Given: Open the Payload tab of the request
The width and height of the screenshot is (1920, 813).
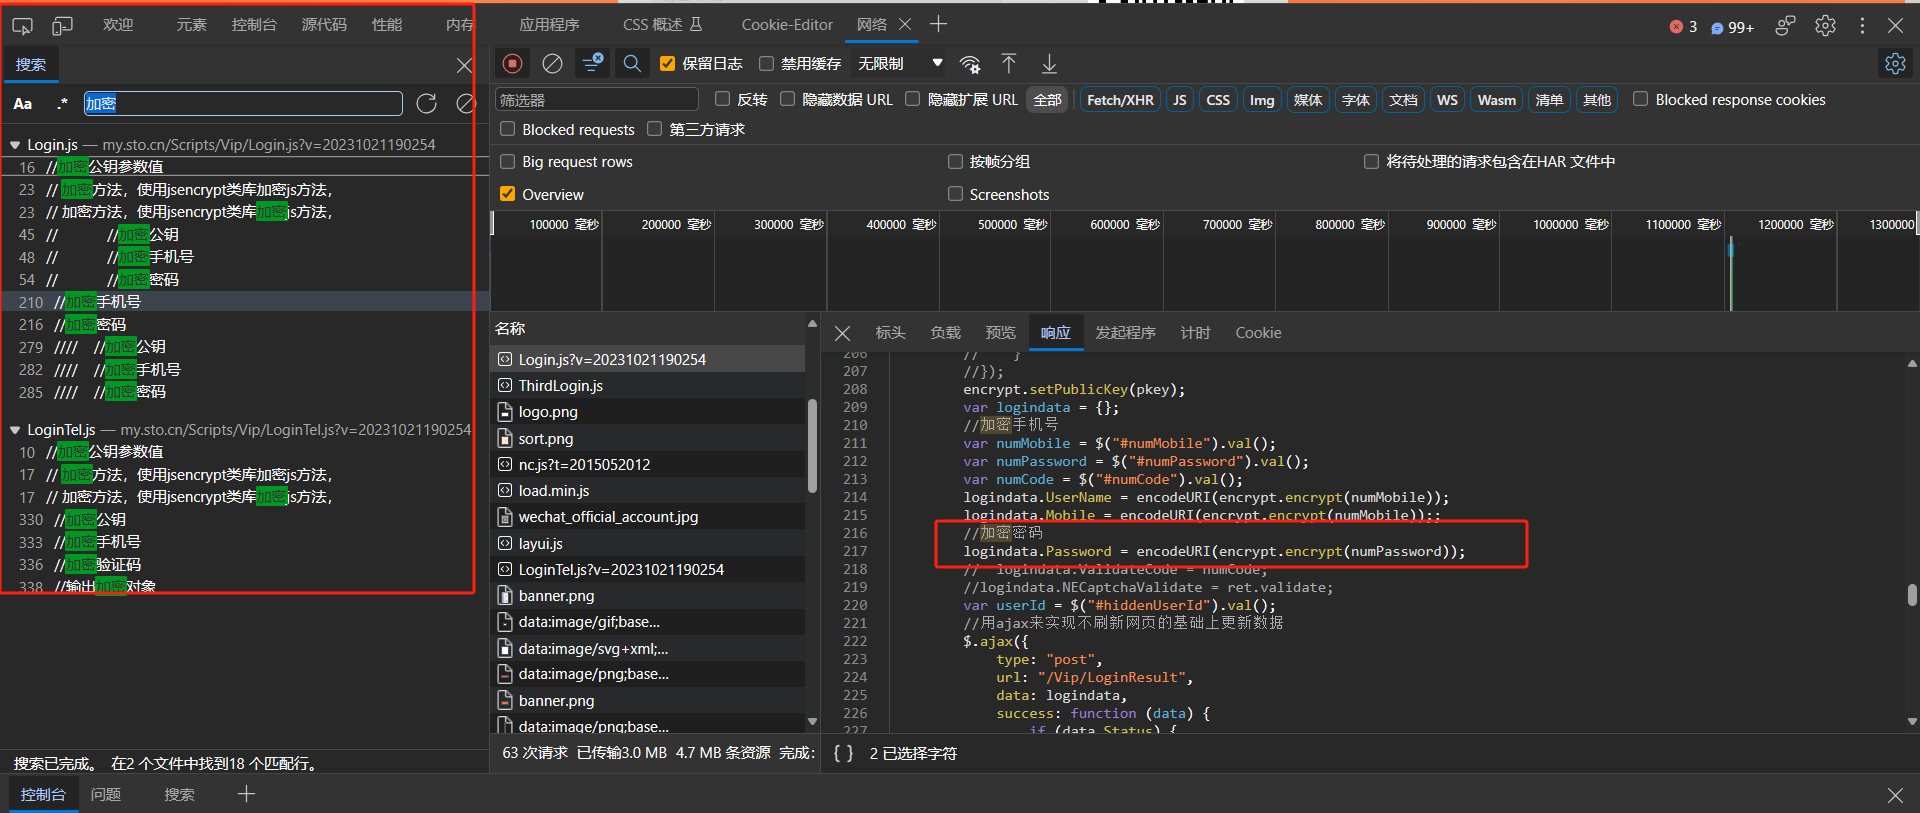Looking at the screenshot, I should point(945,333).
